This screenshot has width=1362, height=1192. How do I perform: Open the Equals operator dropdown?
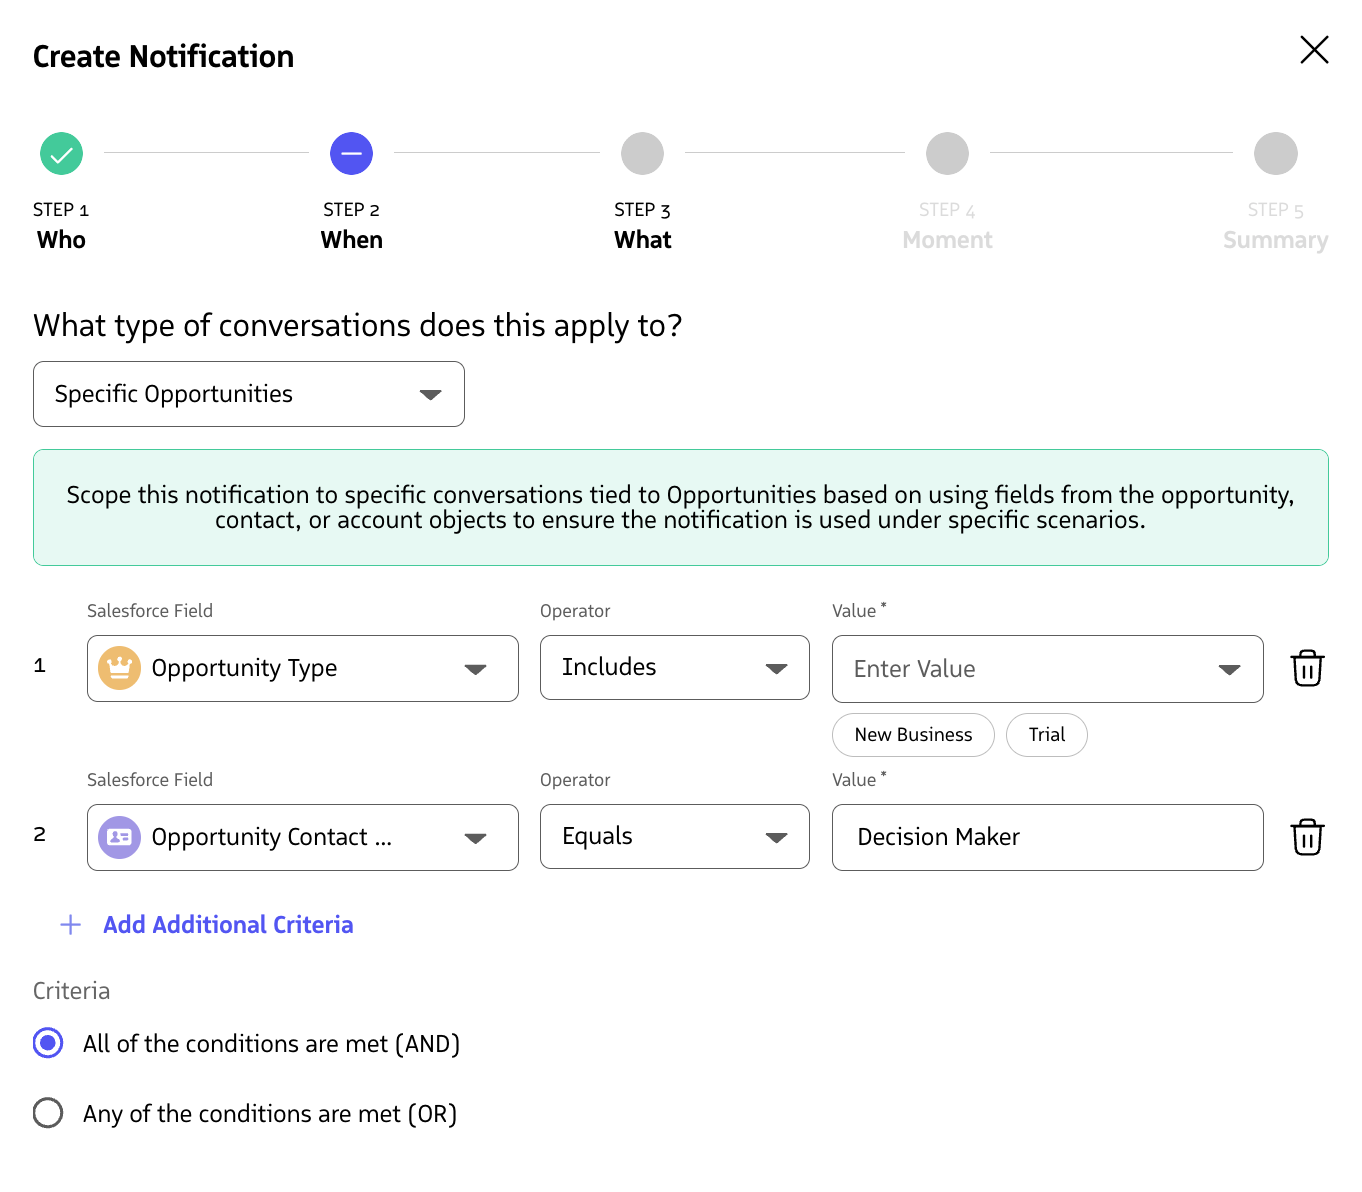674,837
